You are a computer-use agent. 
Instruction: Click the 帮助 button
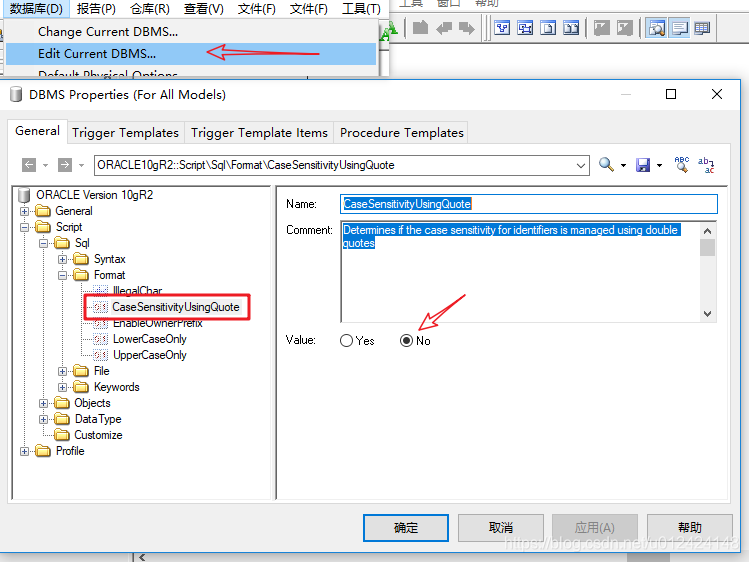coord(690,528)
